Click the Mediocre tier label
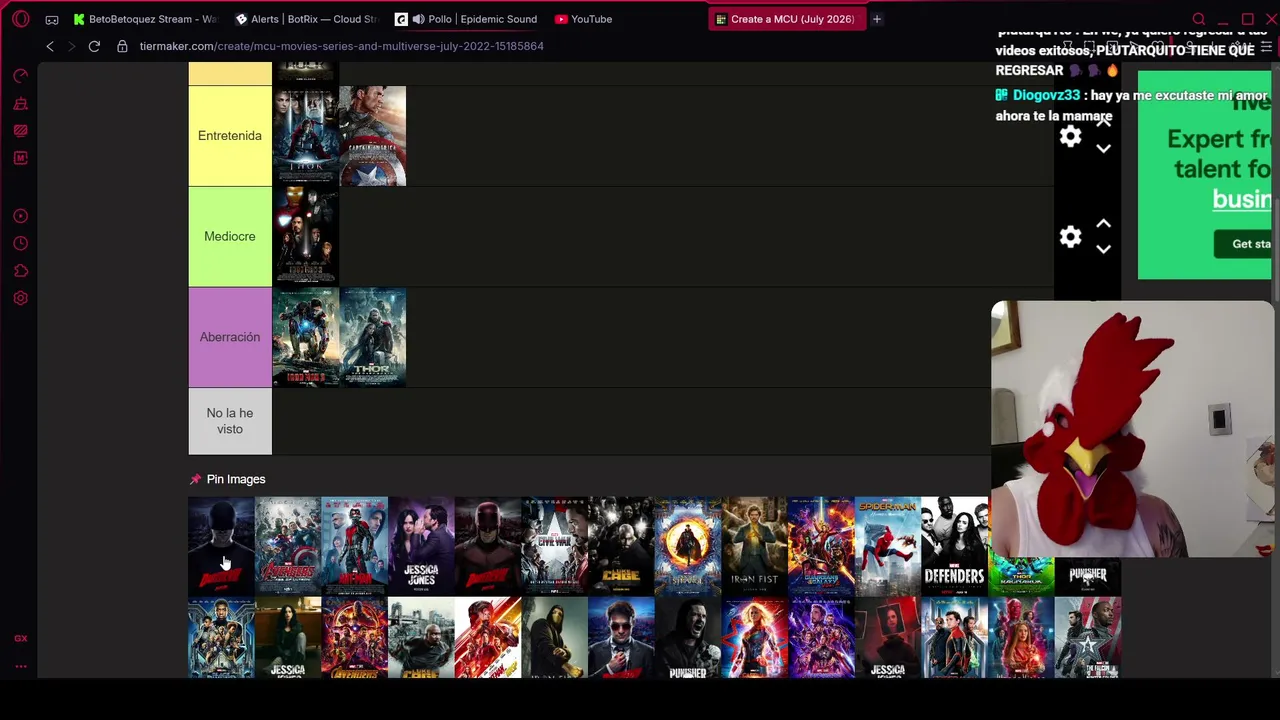This screenshot has width=1280, height=720. click(230, 237)
